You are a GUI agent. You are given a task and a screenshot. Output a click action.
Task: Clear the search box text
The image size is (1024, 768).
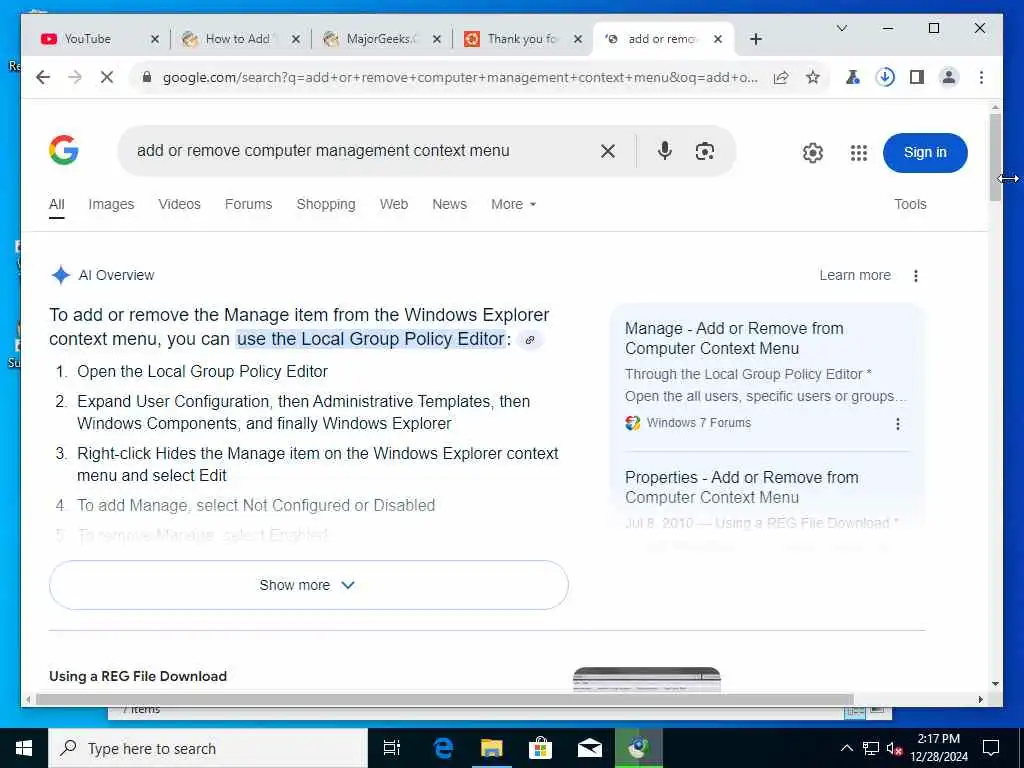[607, 152]
